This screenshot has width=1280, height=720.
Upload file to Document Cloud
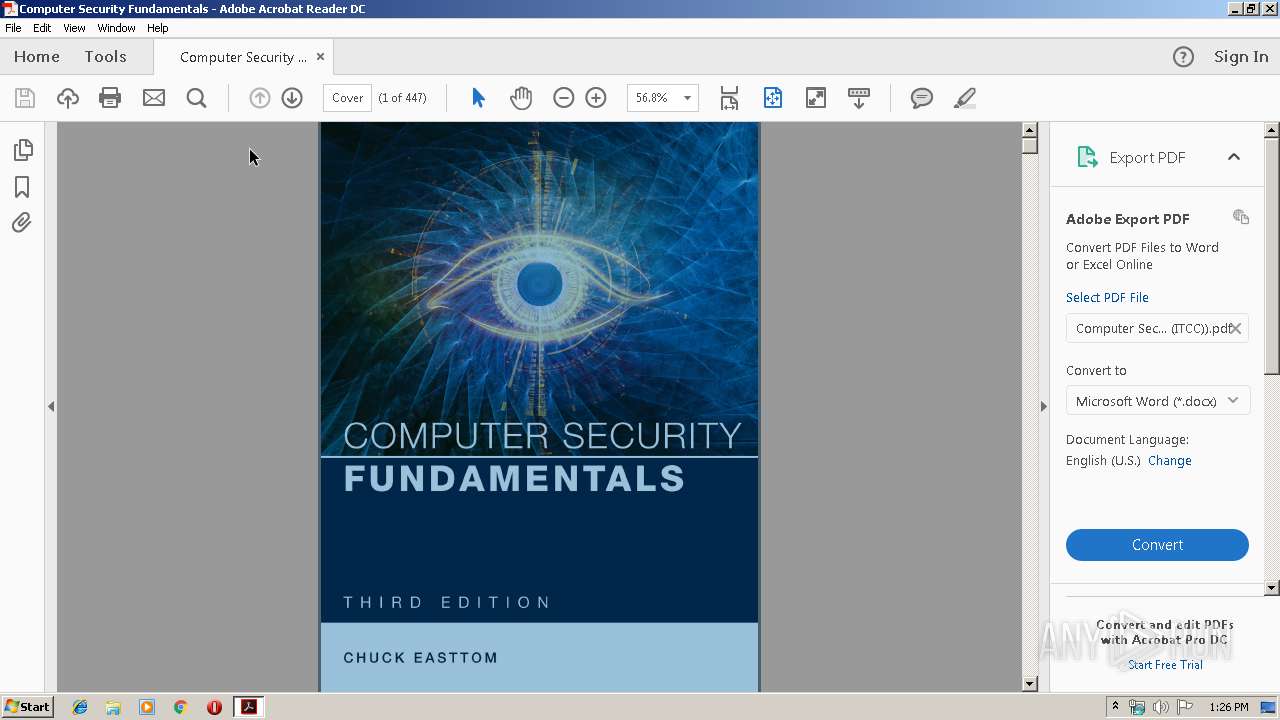click(x=68, y=98)
